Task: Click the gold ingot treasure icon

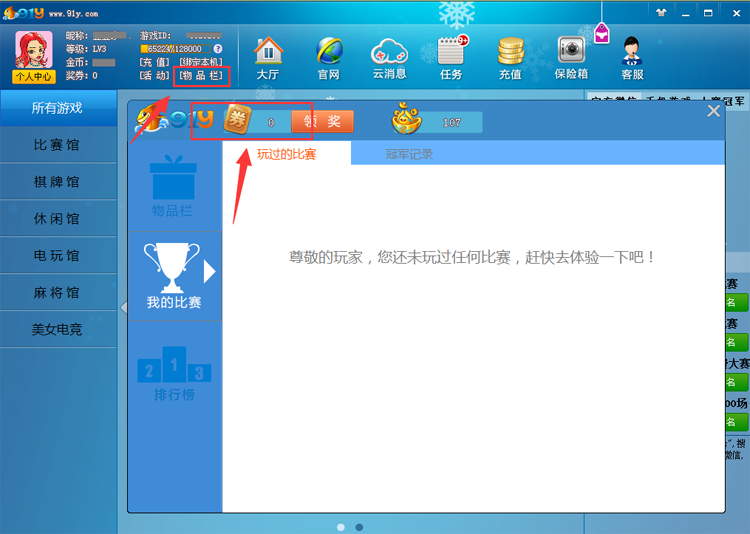Action: click(x=406, y=118)
